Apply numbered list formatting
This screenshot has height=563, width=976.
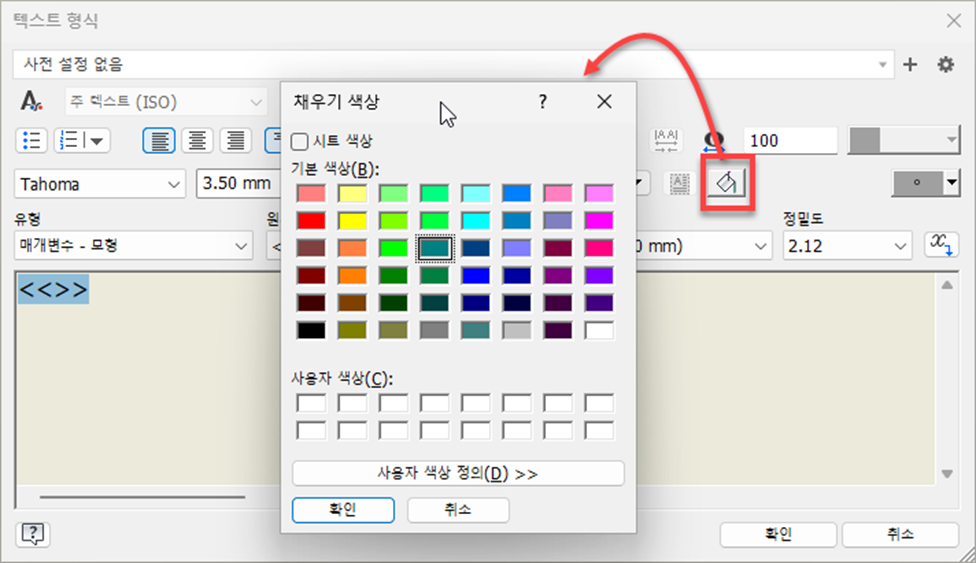tap(70, 141)
